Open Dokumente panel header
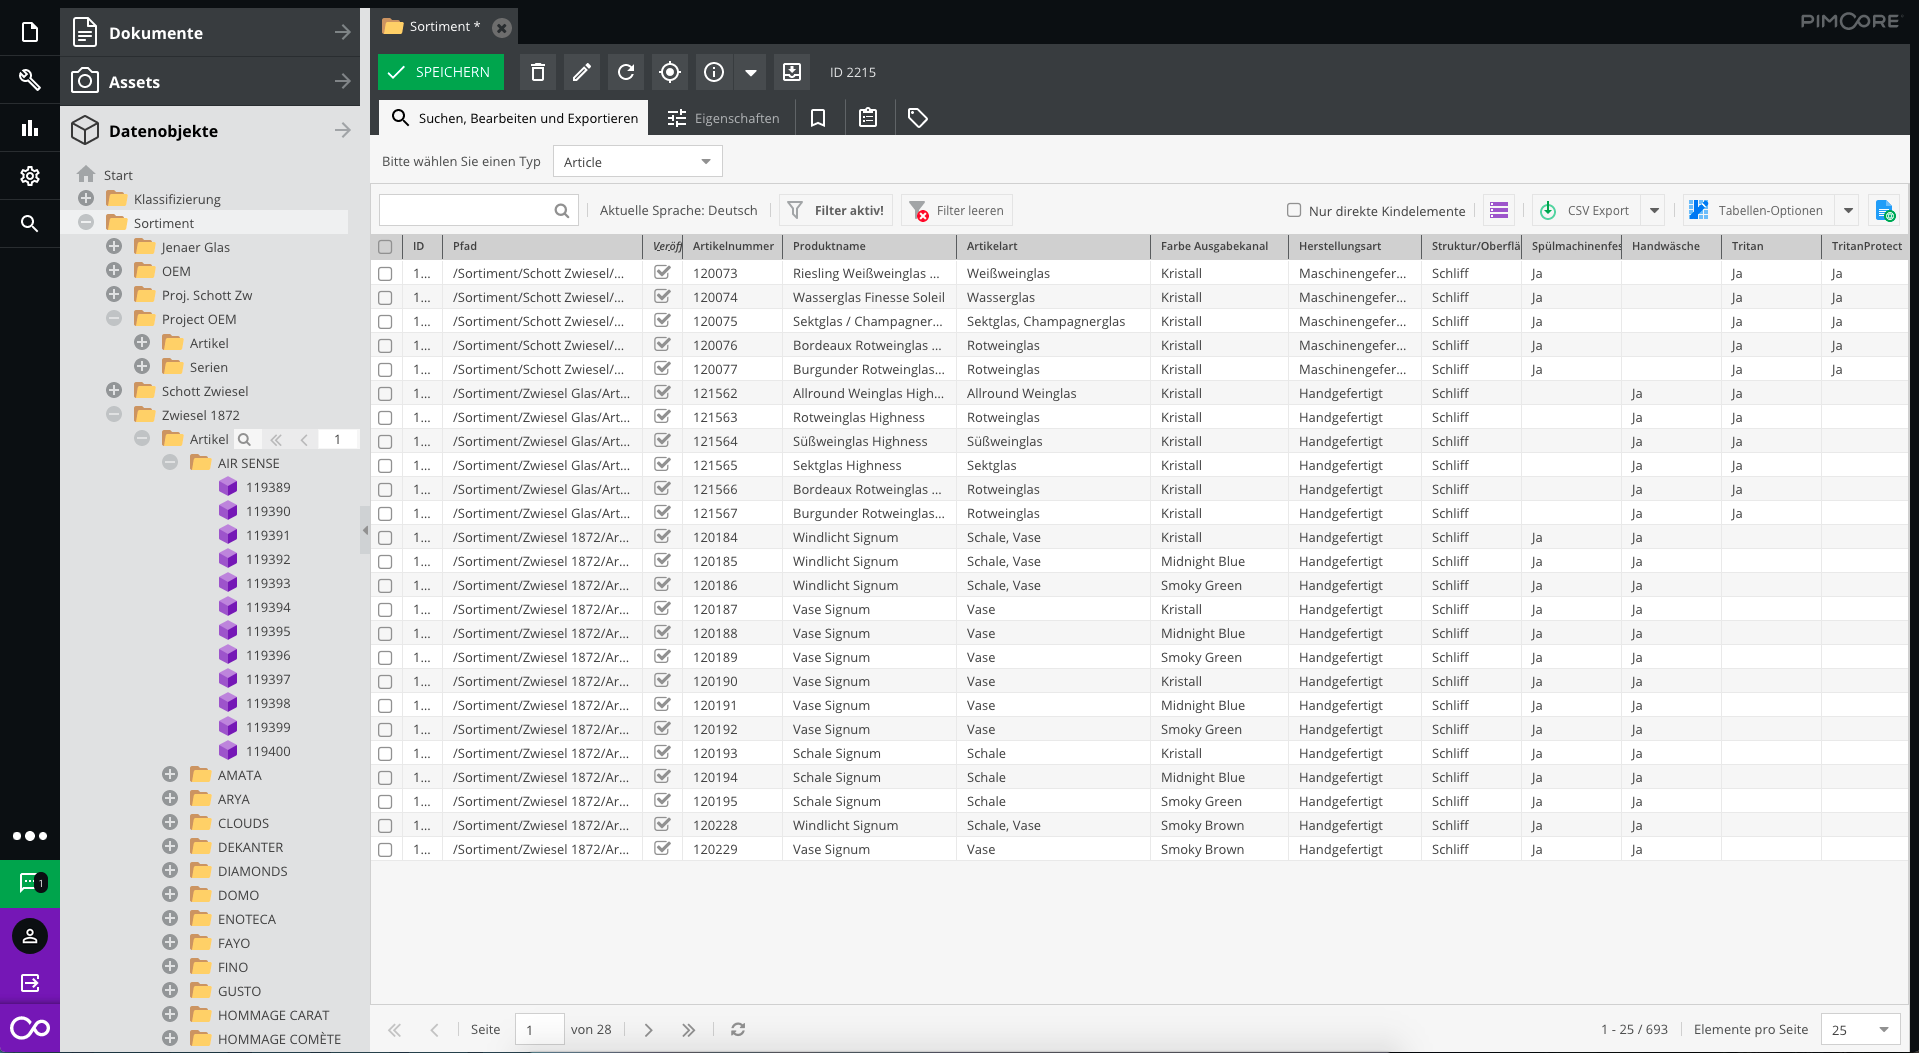This screenshot has width=1919, height=1053. pyautogui.click(x=210, y=33)
